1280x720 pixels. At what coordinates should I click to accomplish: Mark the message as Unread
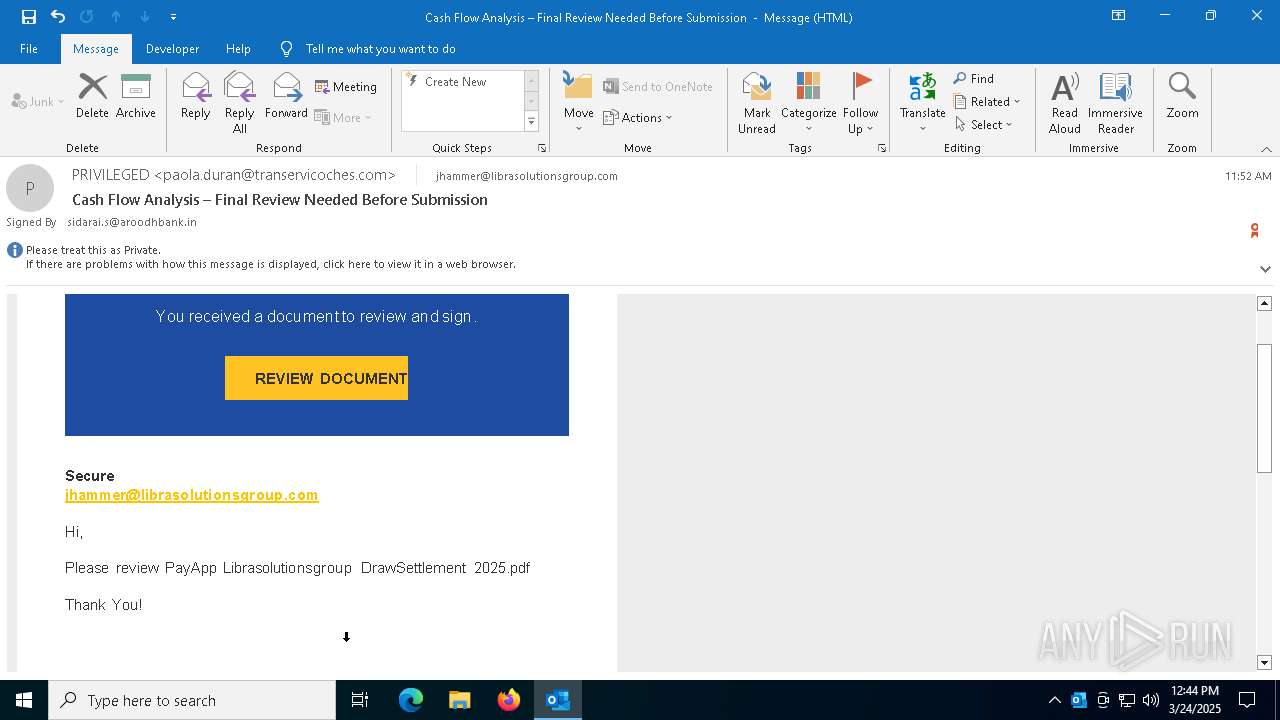coord(757,102)
